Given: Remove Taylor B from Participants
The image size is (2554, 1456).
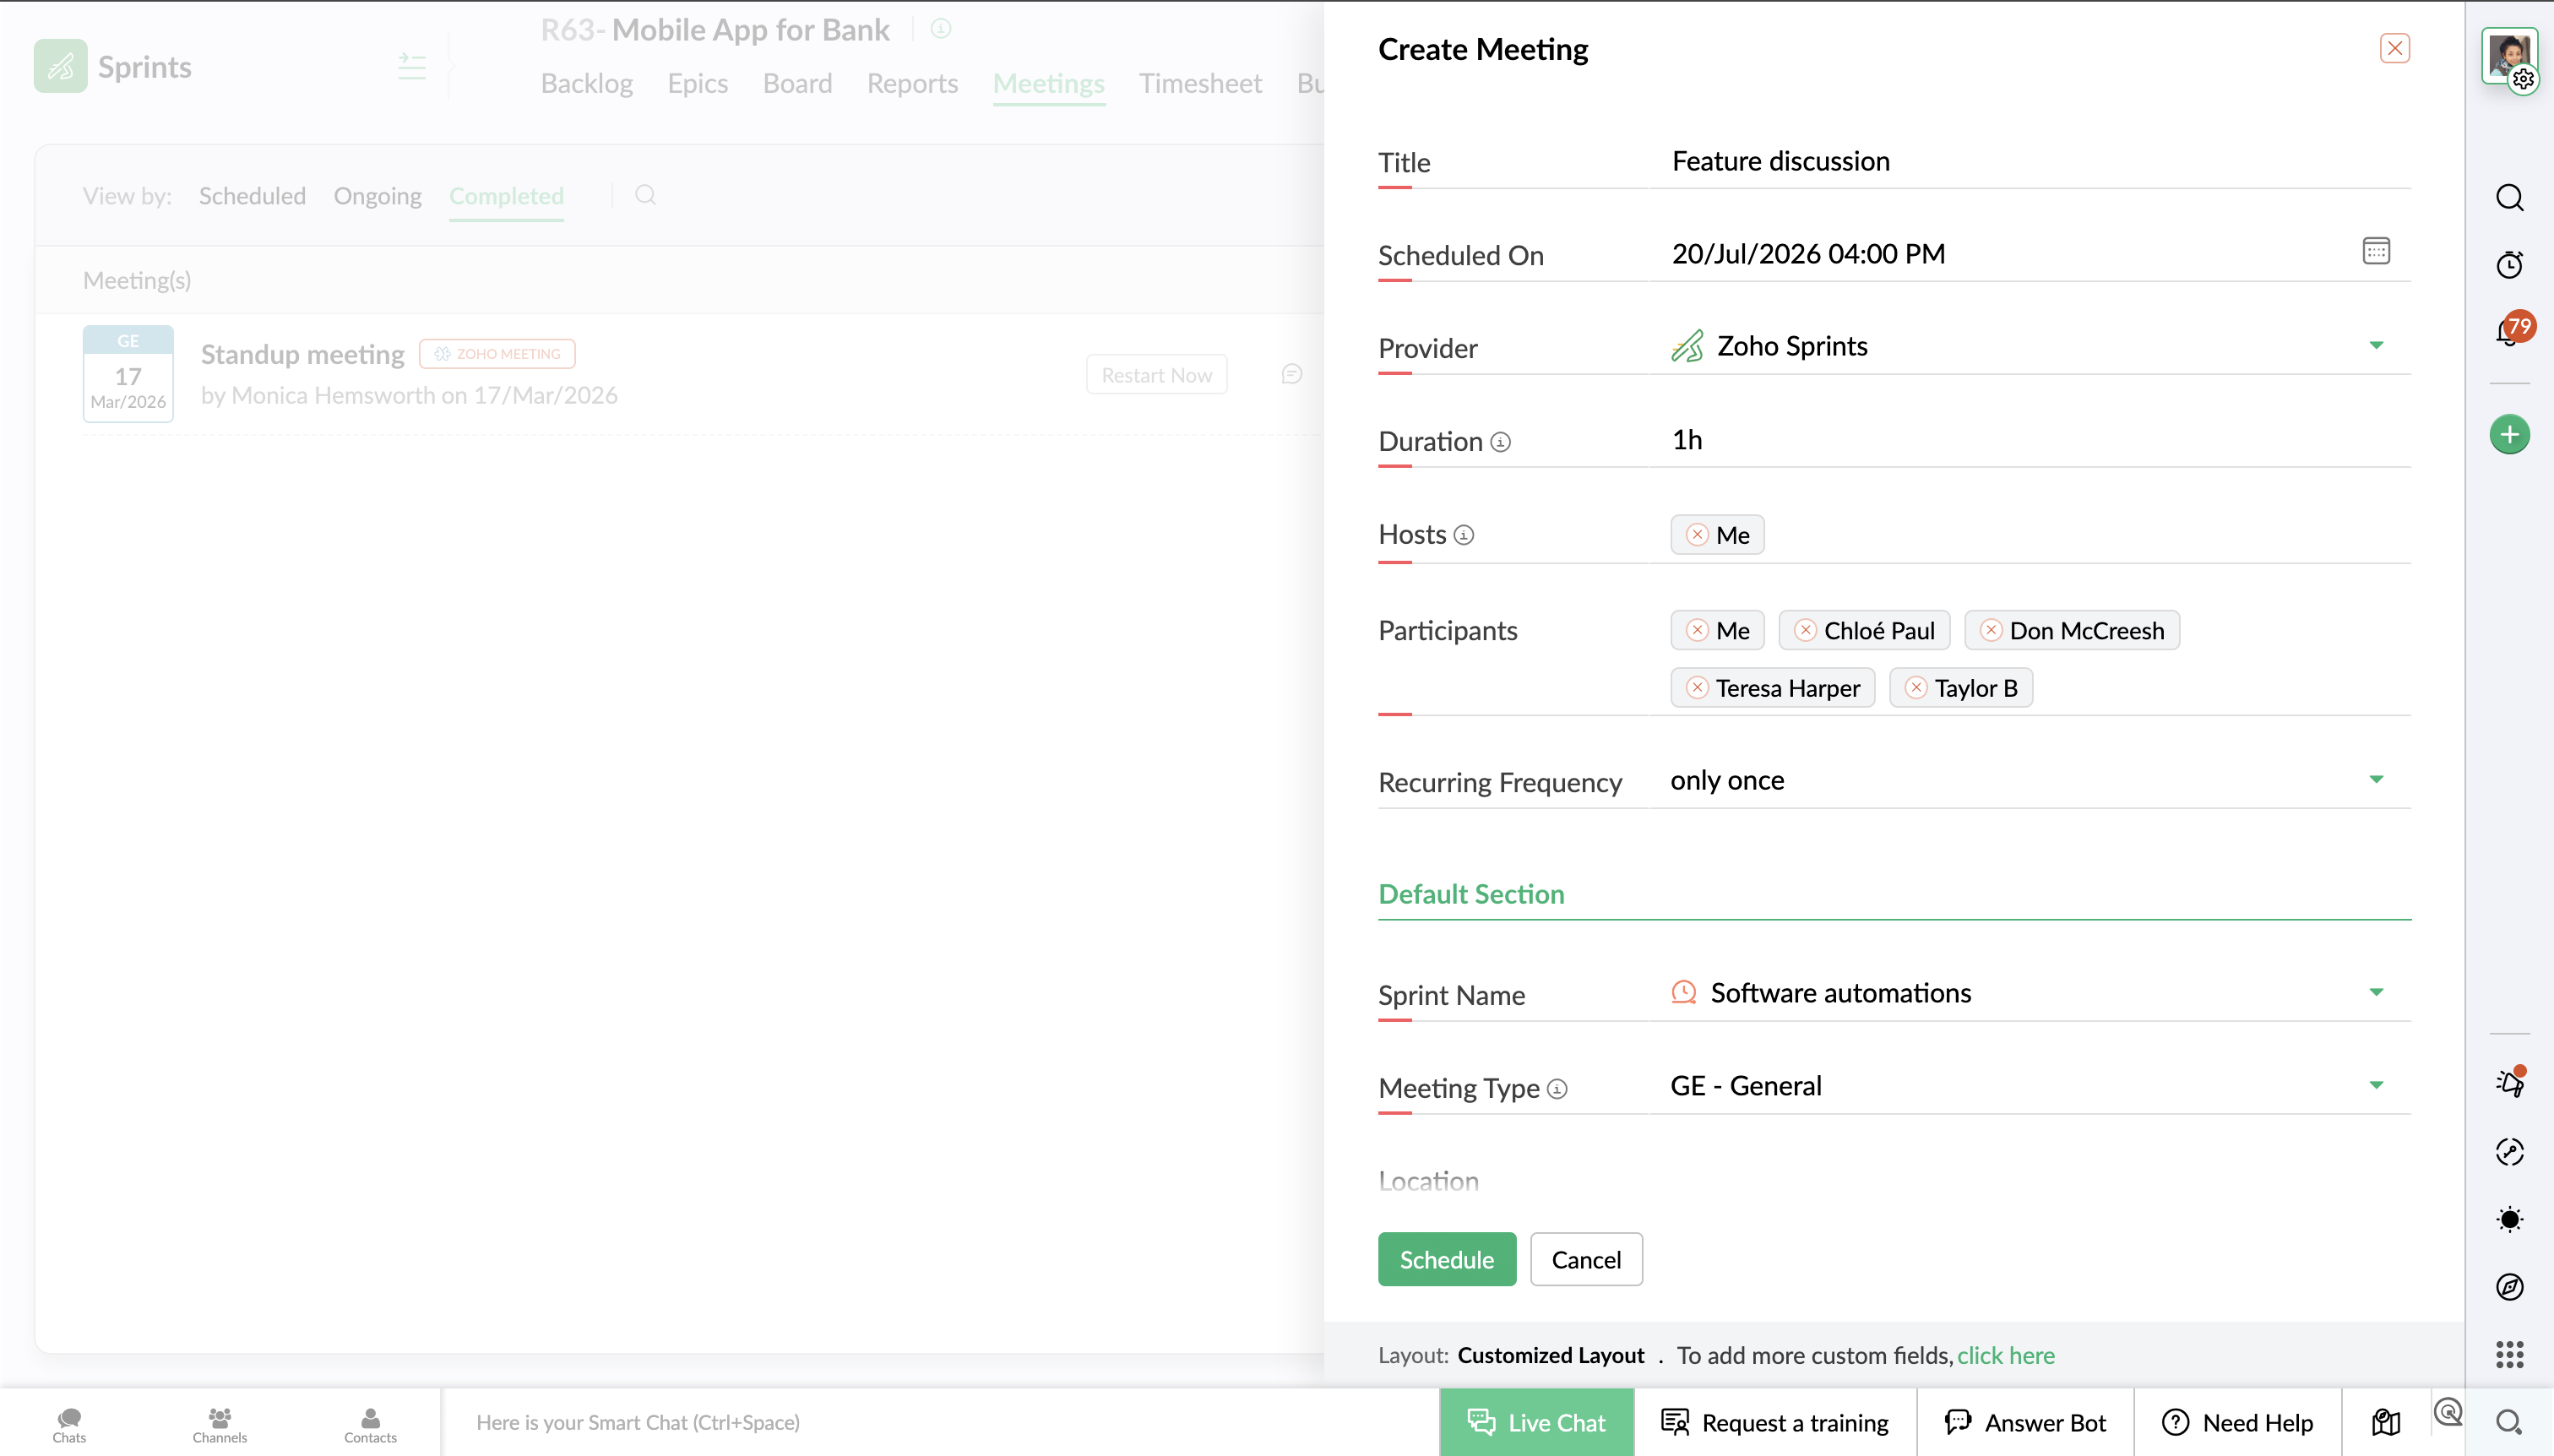Looking at the screenshot, I should (x=1916, y=687).
